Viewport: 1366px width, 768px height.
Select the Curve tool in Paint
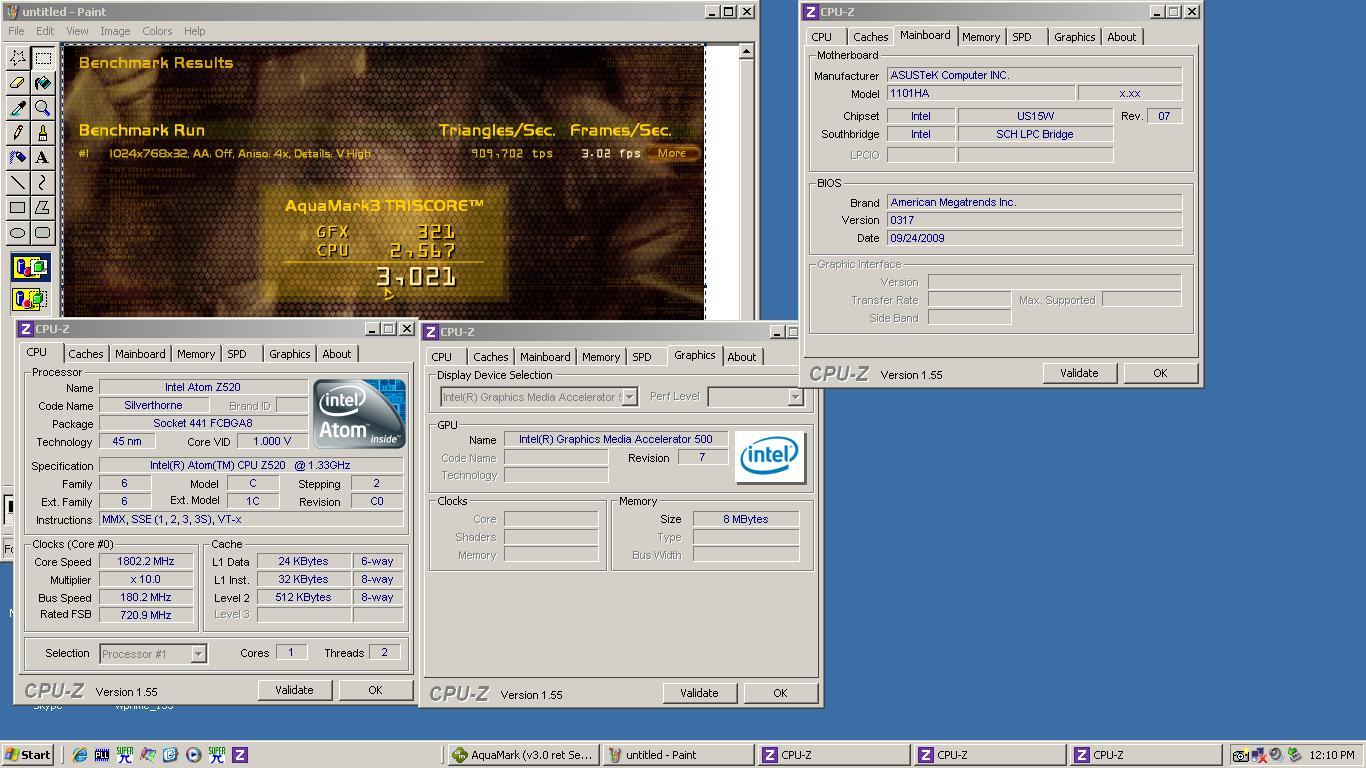click(42, 182)
